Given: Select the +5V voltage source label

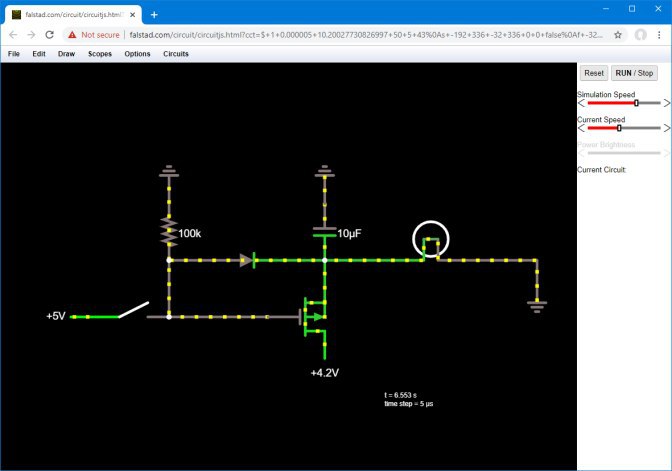Looking at the screenshot, I should pyautogui.click(x=56, y=316).
